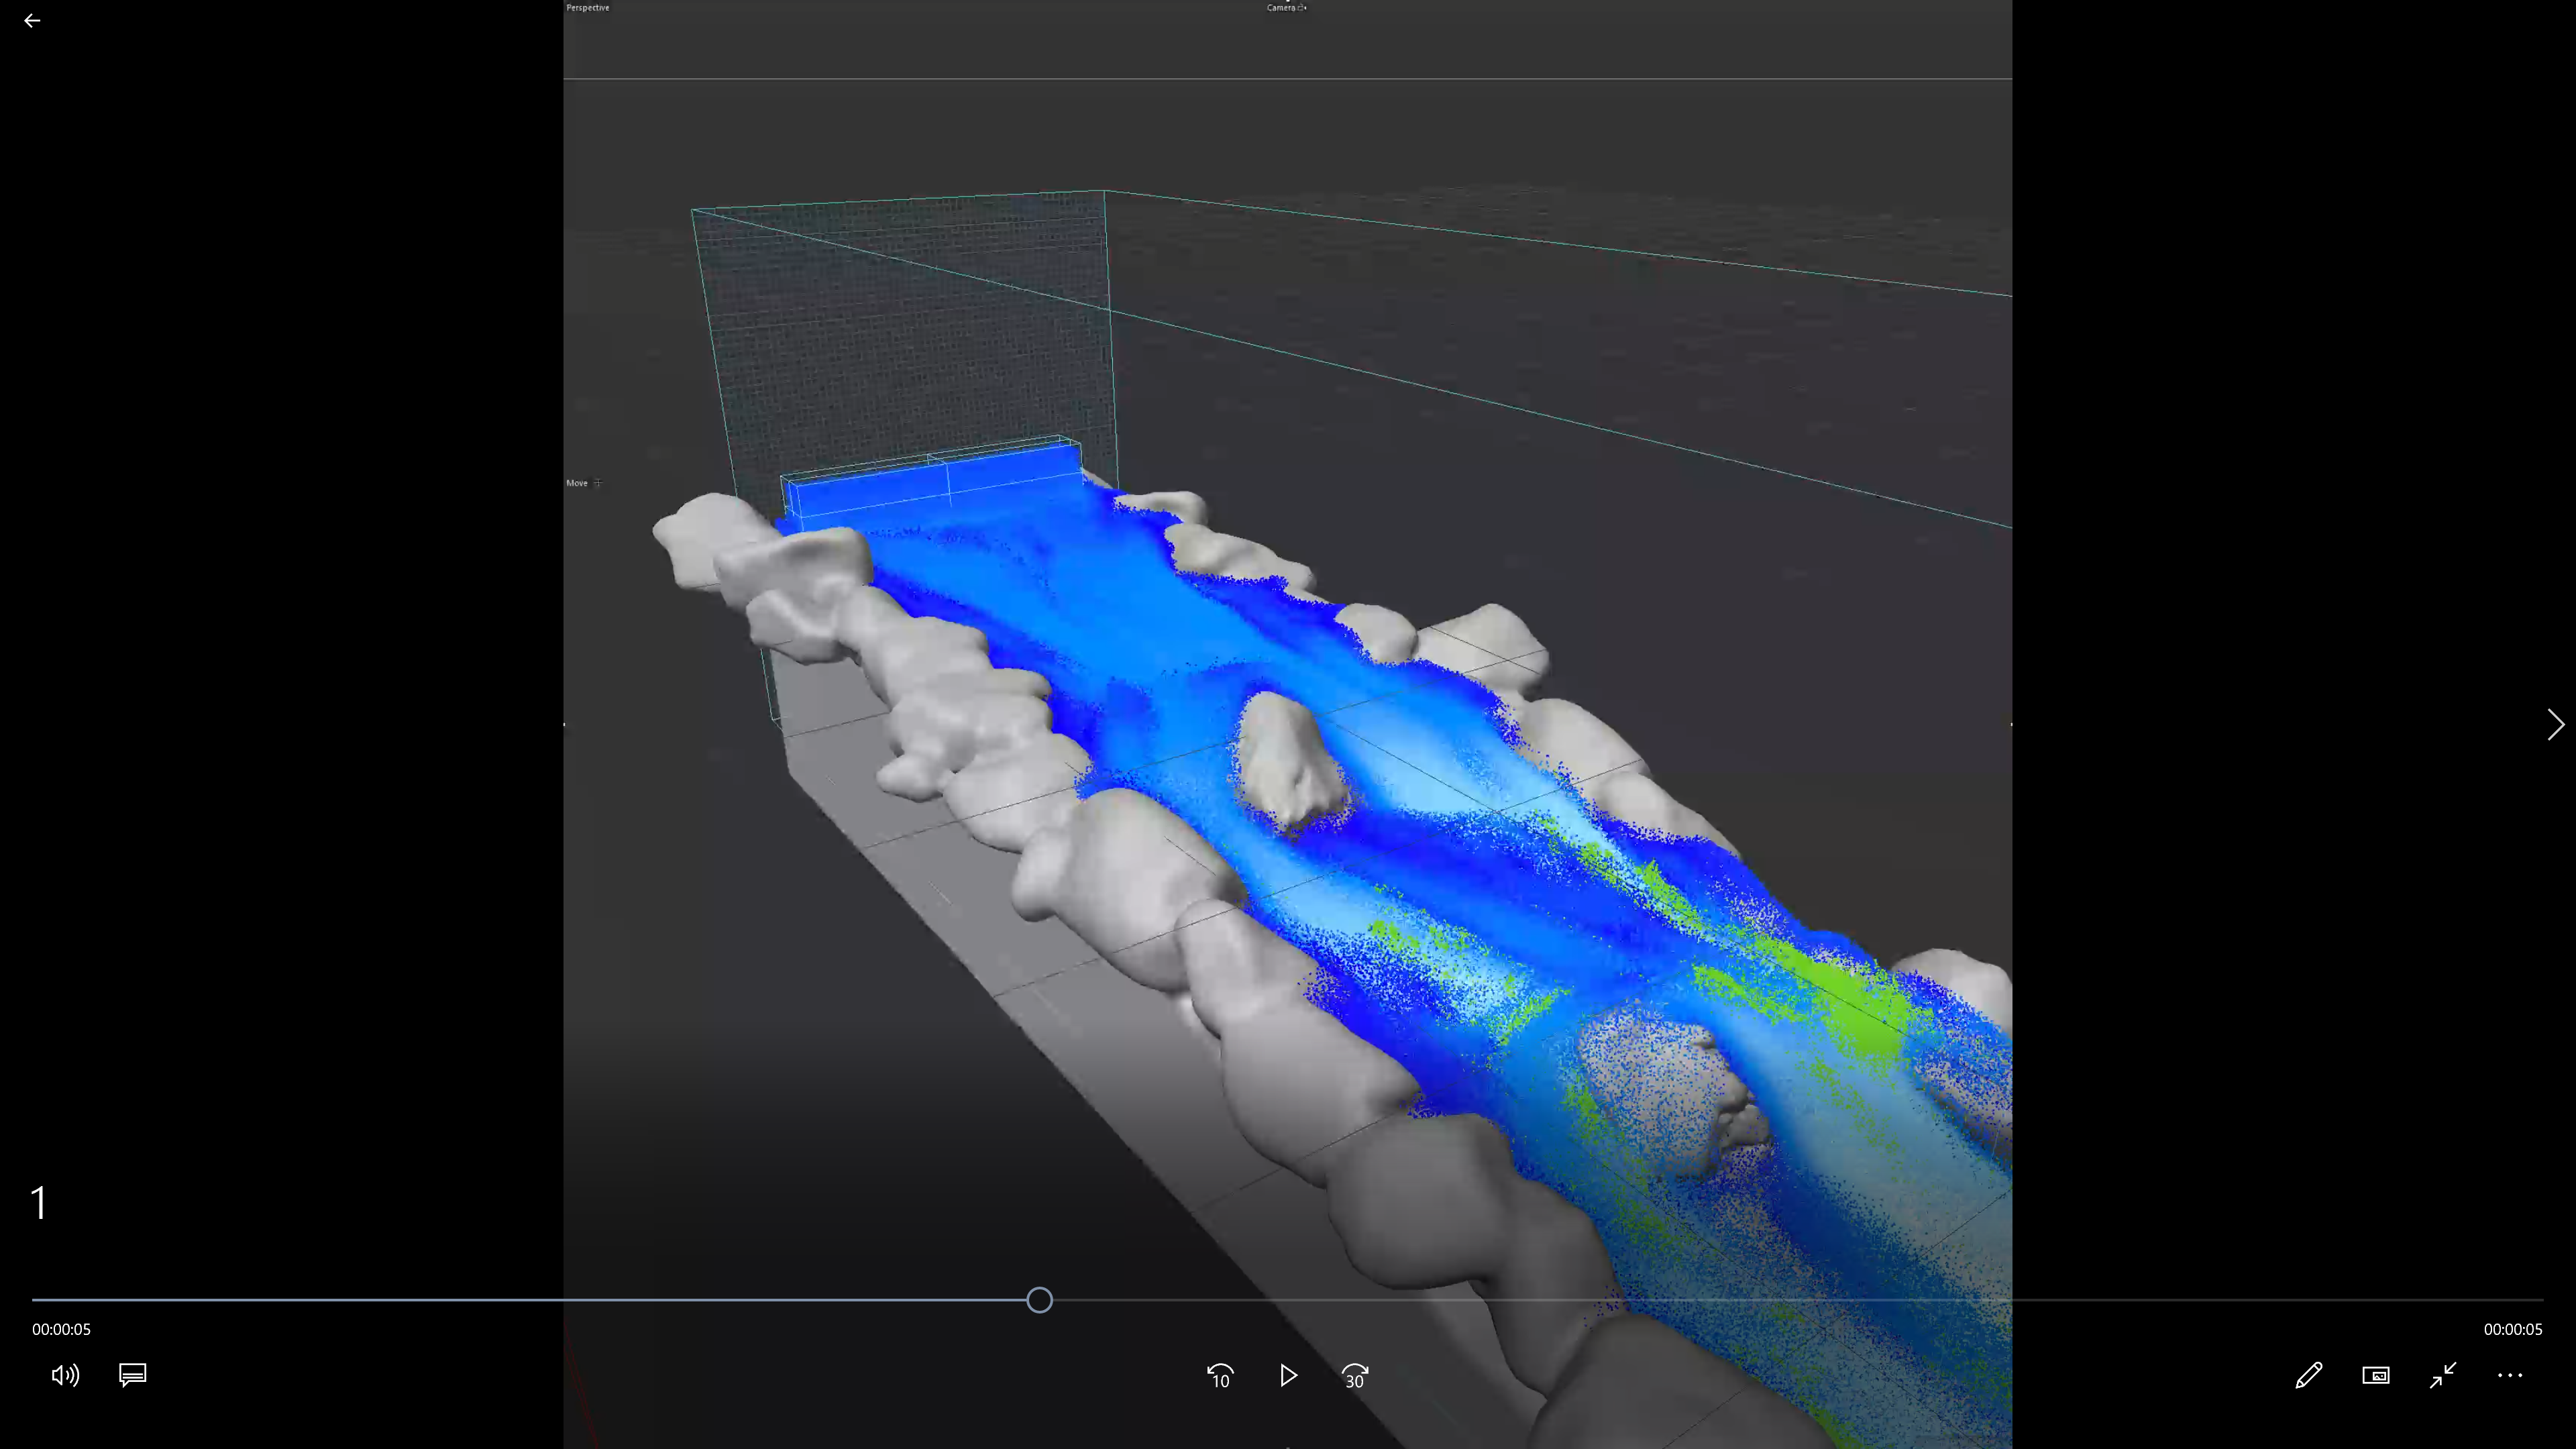The height and width of the screenshot is (1449, 2576).
Task: Click the total duration label at right
Action: pos(2512,1329)
